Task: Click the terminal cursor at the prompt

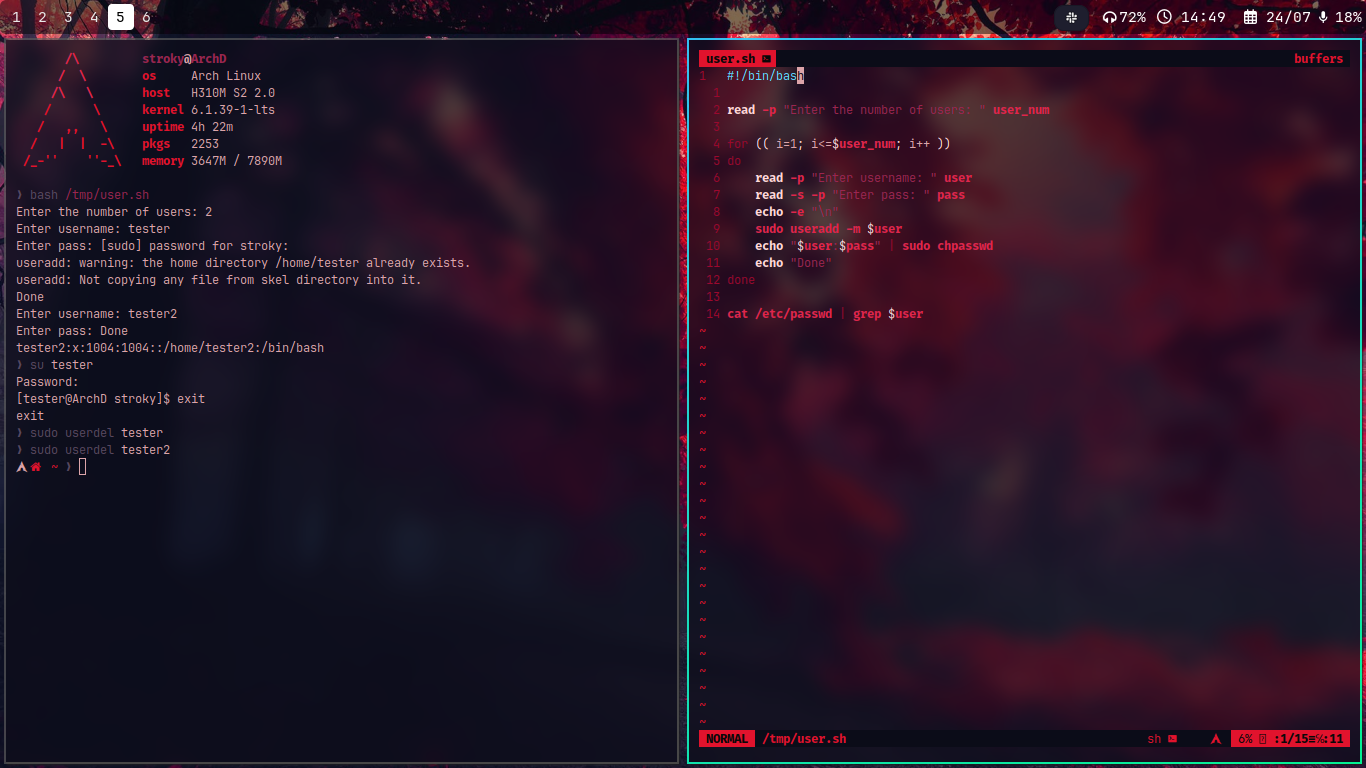Action: [x=83, y=467]
